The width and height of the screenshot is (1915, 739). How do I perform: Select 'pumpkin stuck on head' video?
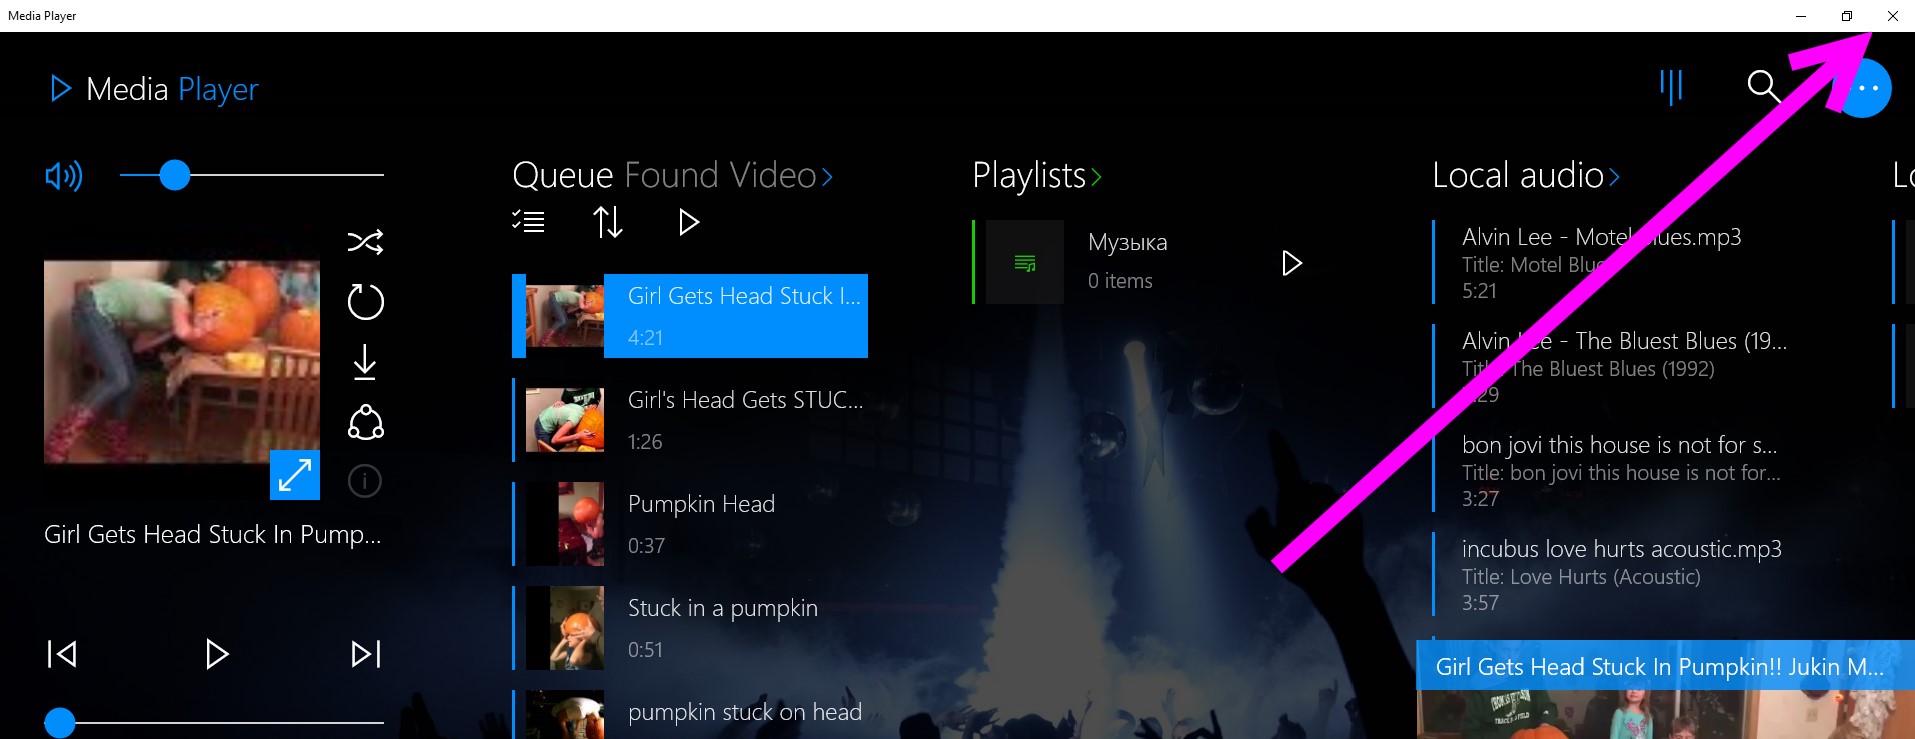click(x=690, y=714)
